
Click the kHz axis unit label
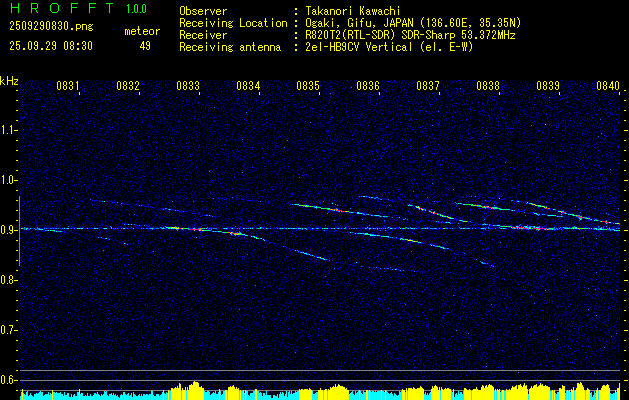pos(9,81)
